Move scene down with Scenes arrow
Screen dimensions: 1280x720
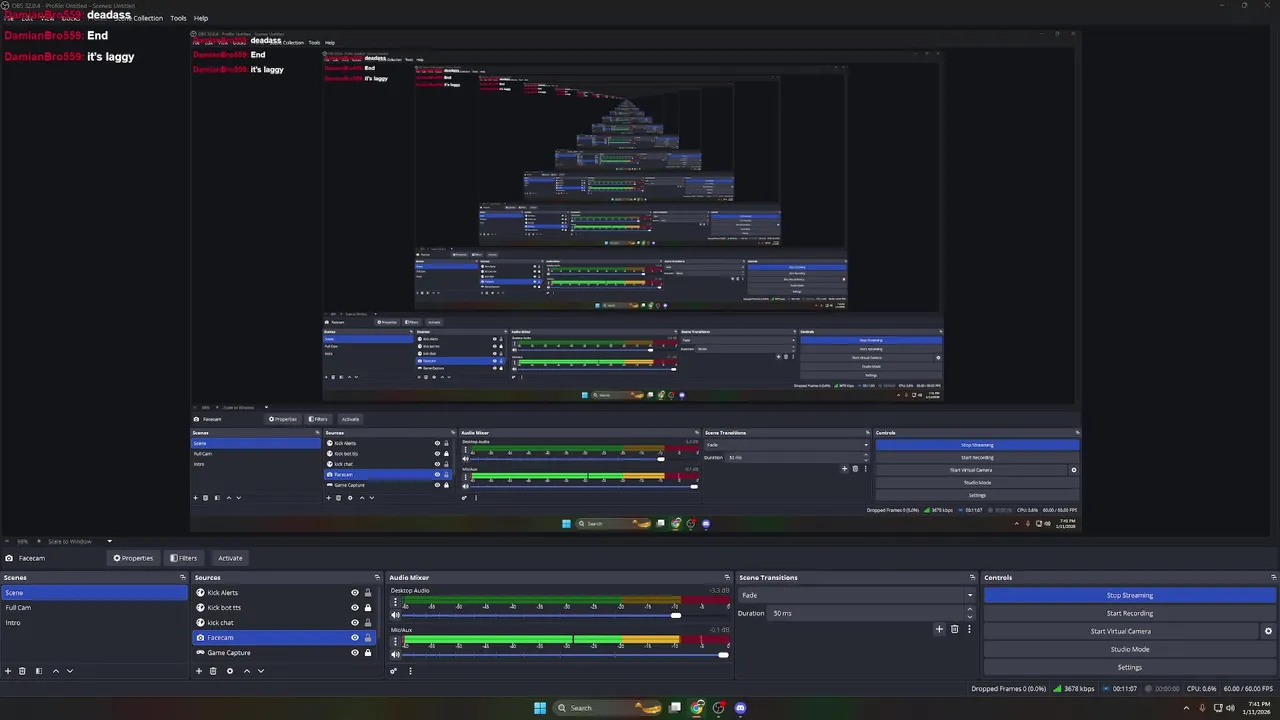70,671
